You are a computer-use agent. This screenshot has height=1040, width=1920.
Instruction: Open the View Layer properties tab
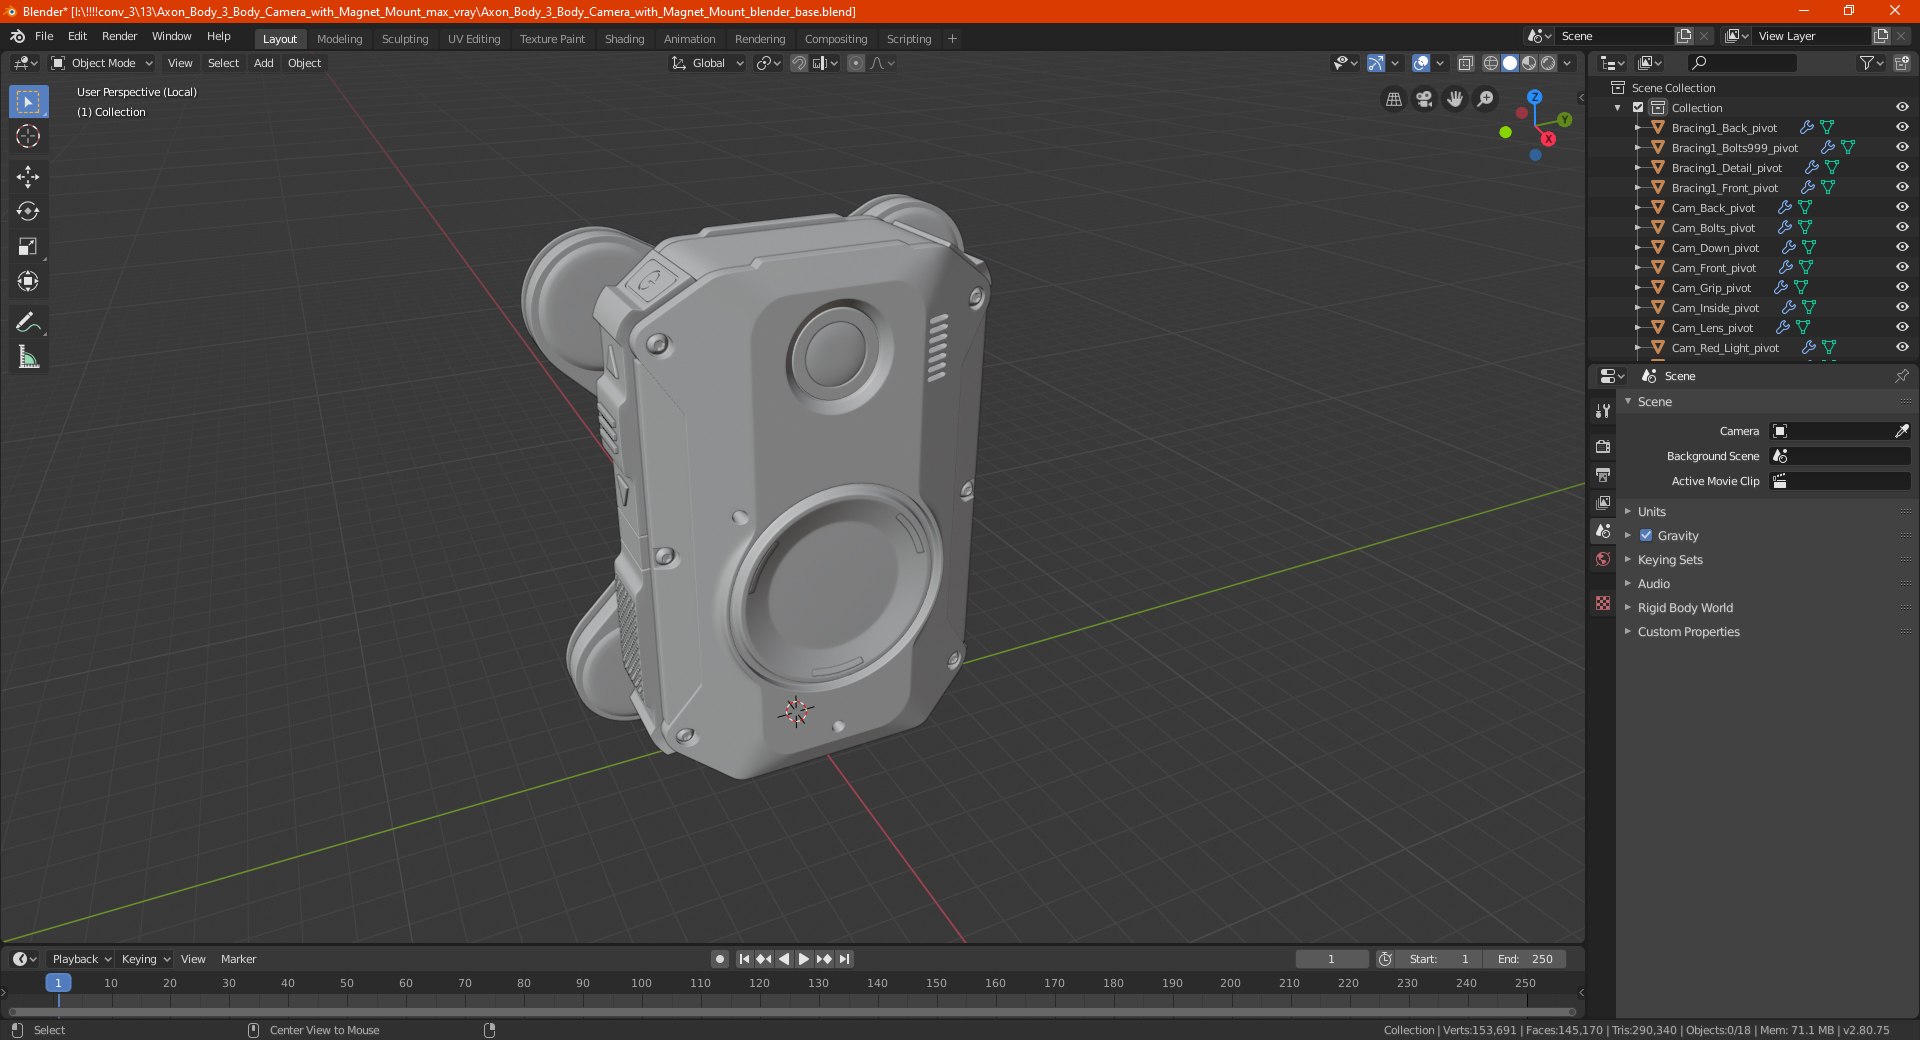(1603, 502)
